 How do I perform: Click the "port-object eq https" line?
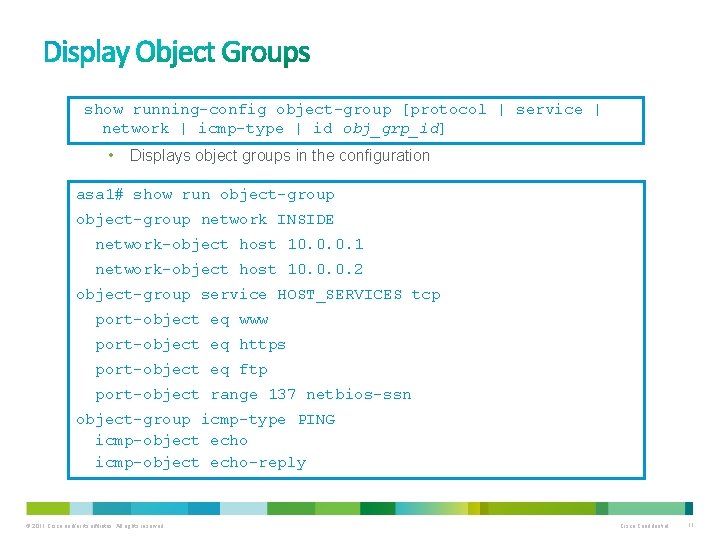[x=191, y=345]
